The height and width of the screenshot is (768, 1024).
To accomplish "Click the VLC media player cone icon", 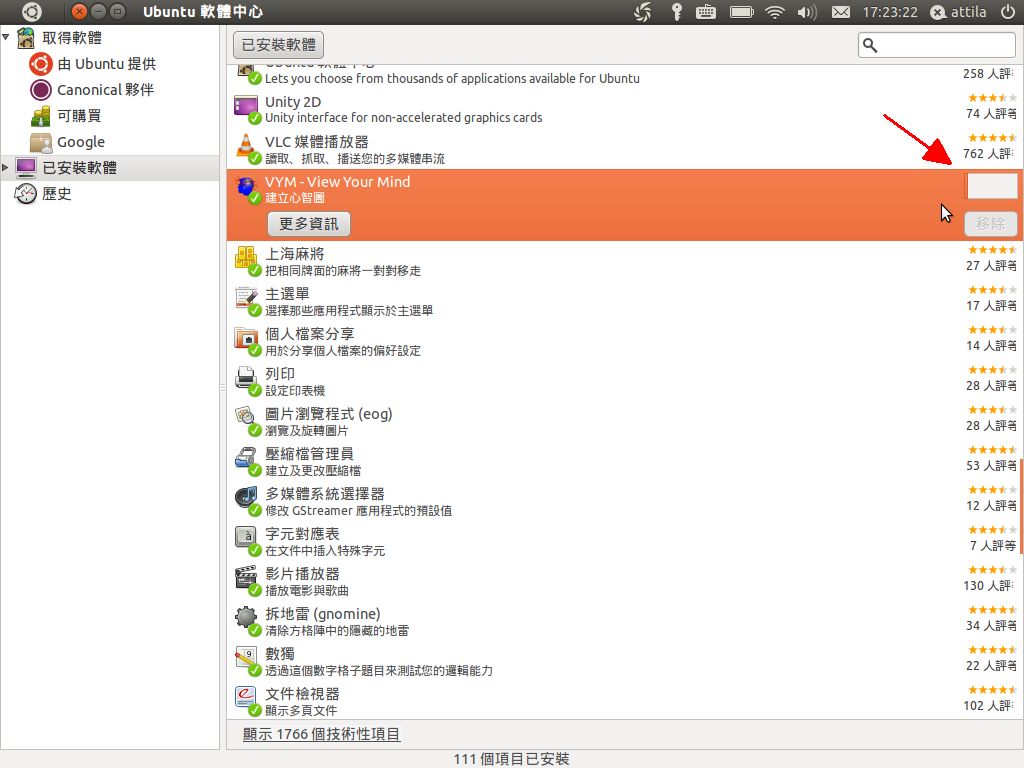I will [x=246, y=147].
